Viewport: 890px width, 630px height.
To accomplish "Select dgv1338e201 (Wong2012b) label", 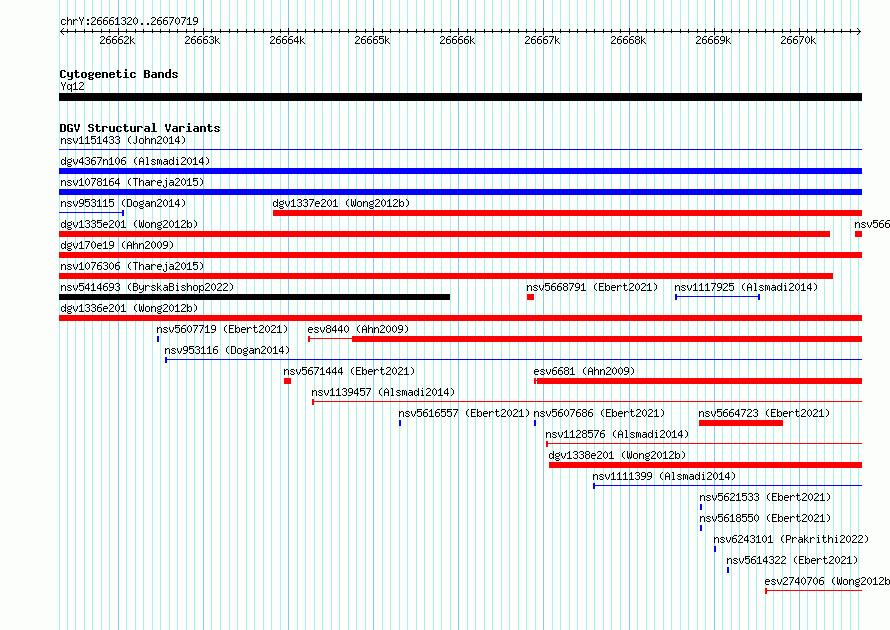I will coord(617,455).
